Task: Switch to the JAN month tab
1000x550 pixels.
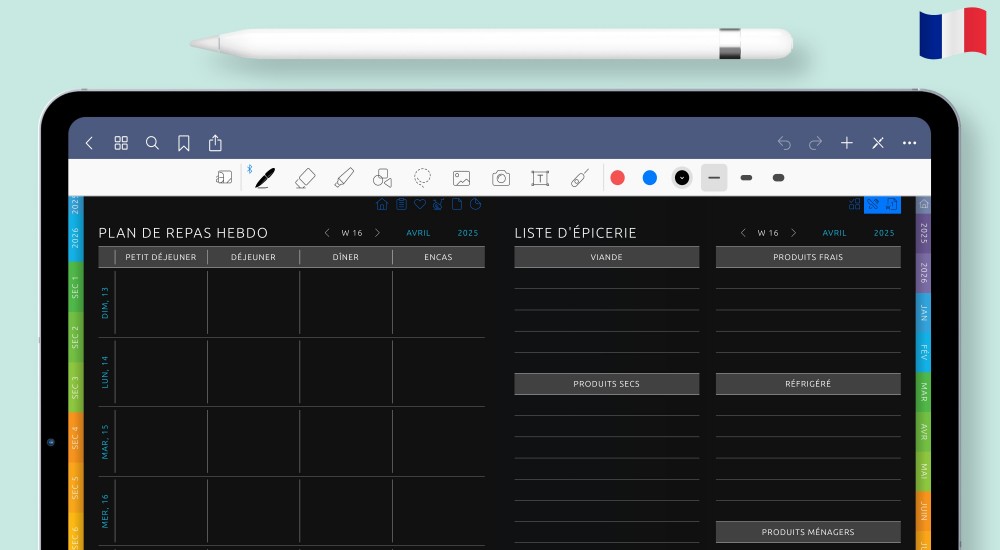Action: tap(923, 313)
